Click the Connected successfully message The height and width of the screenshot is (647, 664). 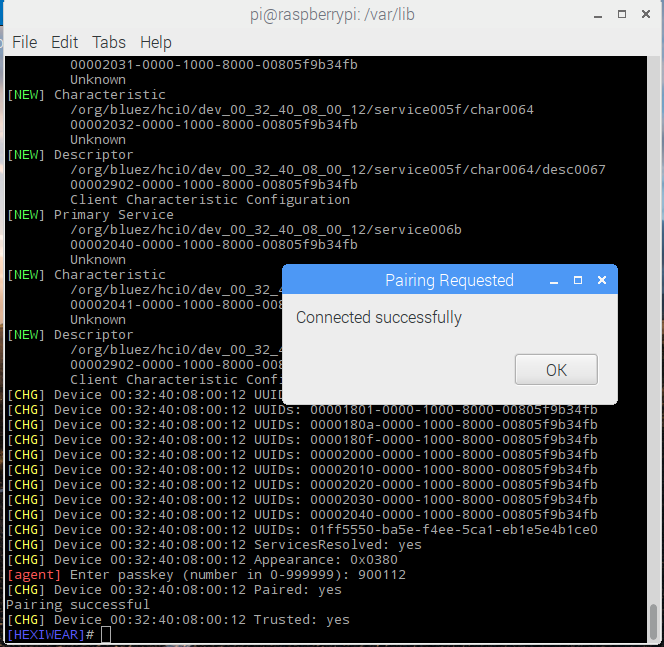pyautogui.click(x=379, y=318)
